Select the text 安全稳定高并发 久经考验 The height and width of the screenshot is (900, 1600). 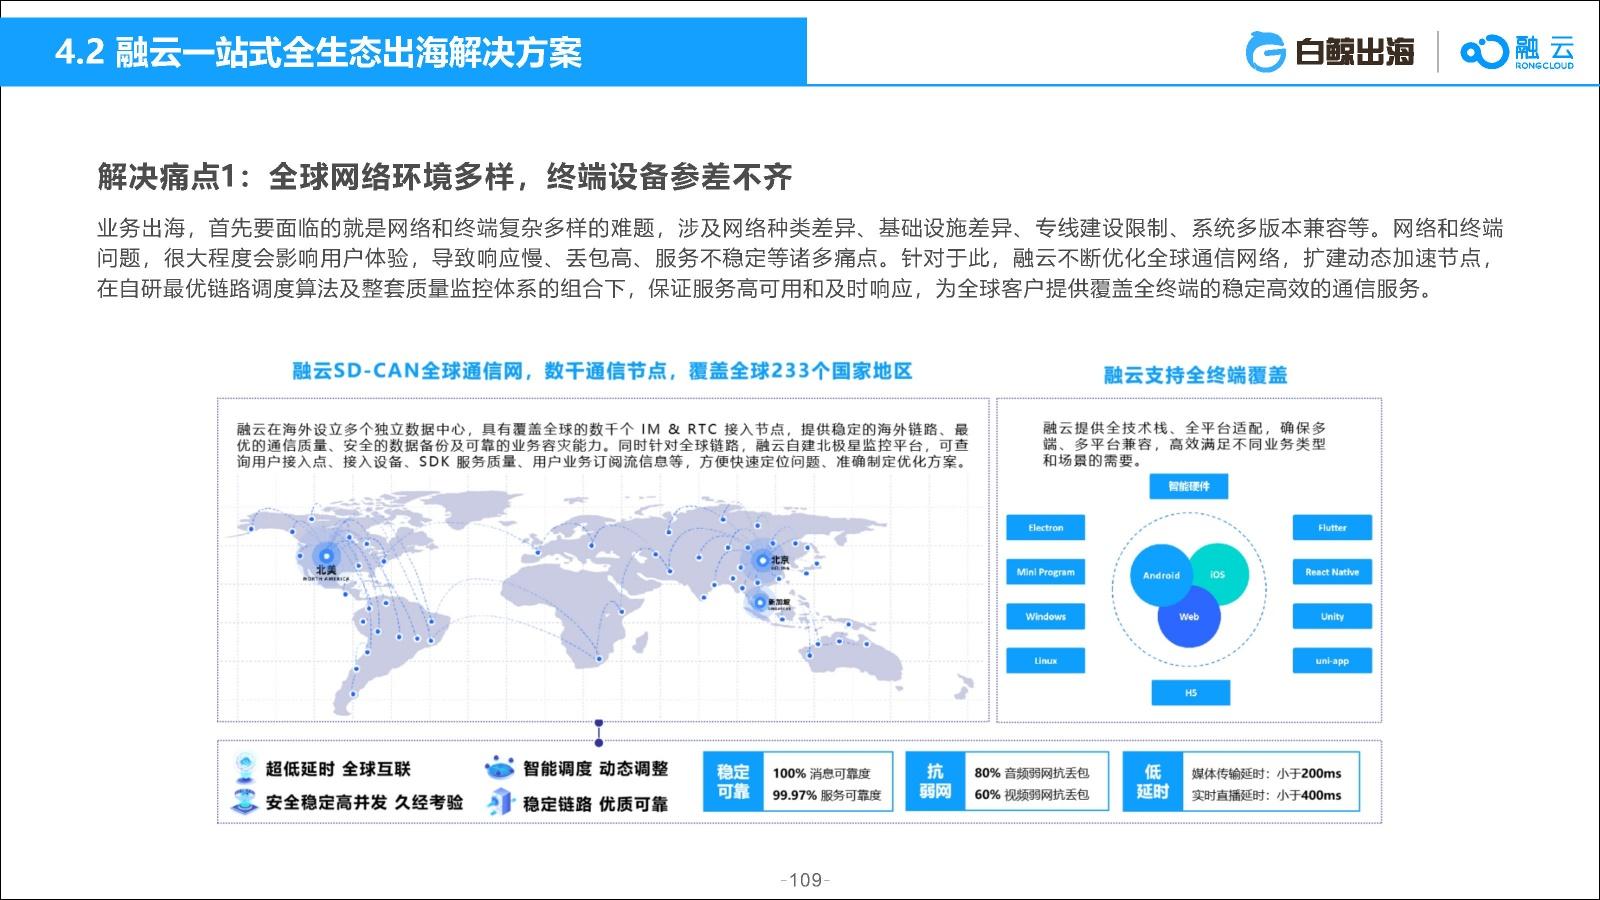coord(365,803)
